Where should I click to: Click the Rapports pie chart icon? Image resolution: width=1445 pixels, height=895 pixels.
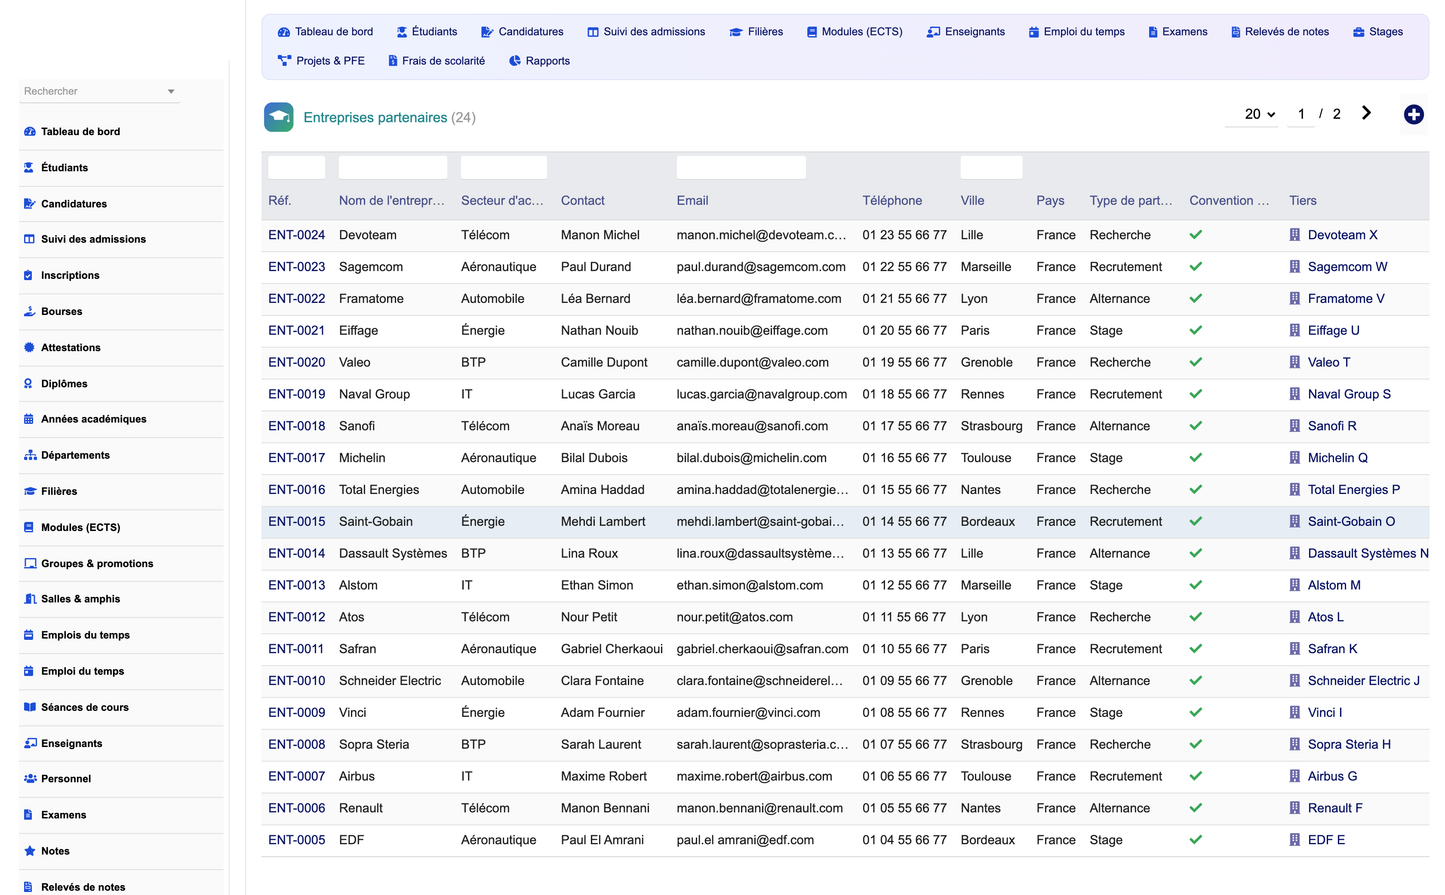[x=515, y=61]
